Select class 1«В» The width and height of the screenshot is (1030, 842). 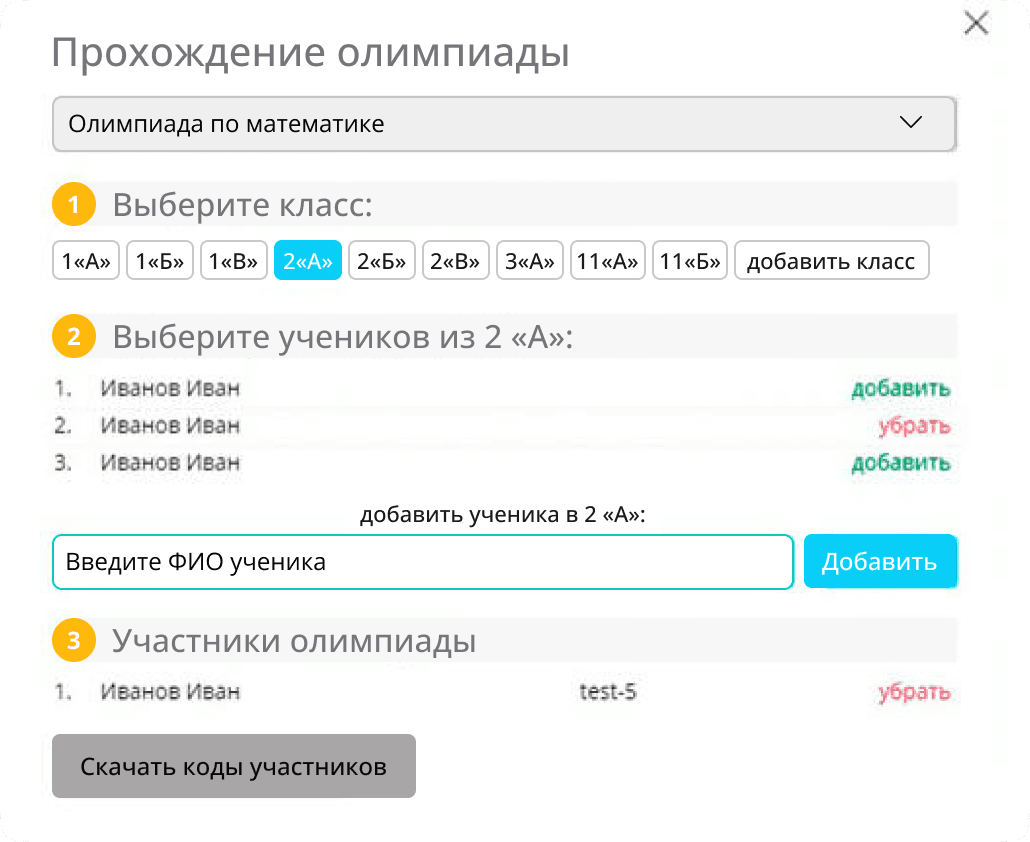pyautogui.click(x=233, y=261)
